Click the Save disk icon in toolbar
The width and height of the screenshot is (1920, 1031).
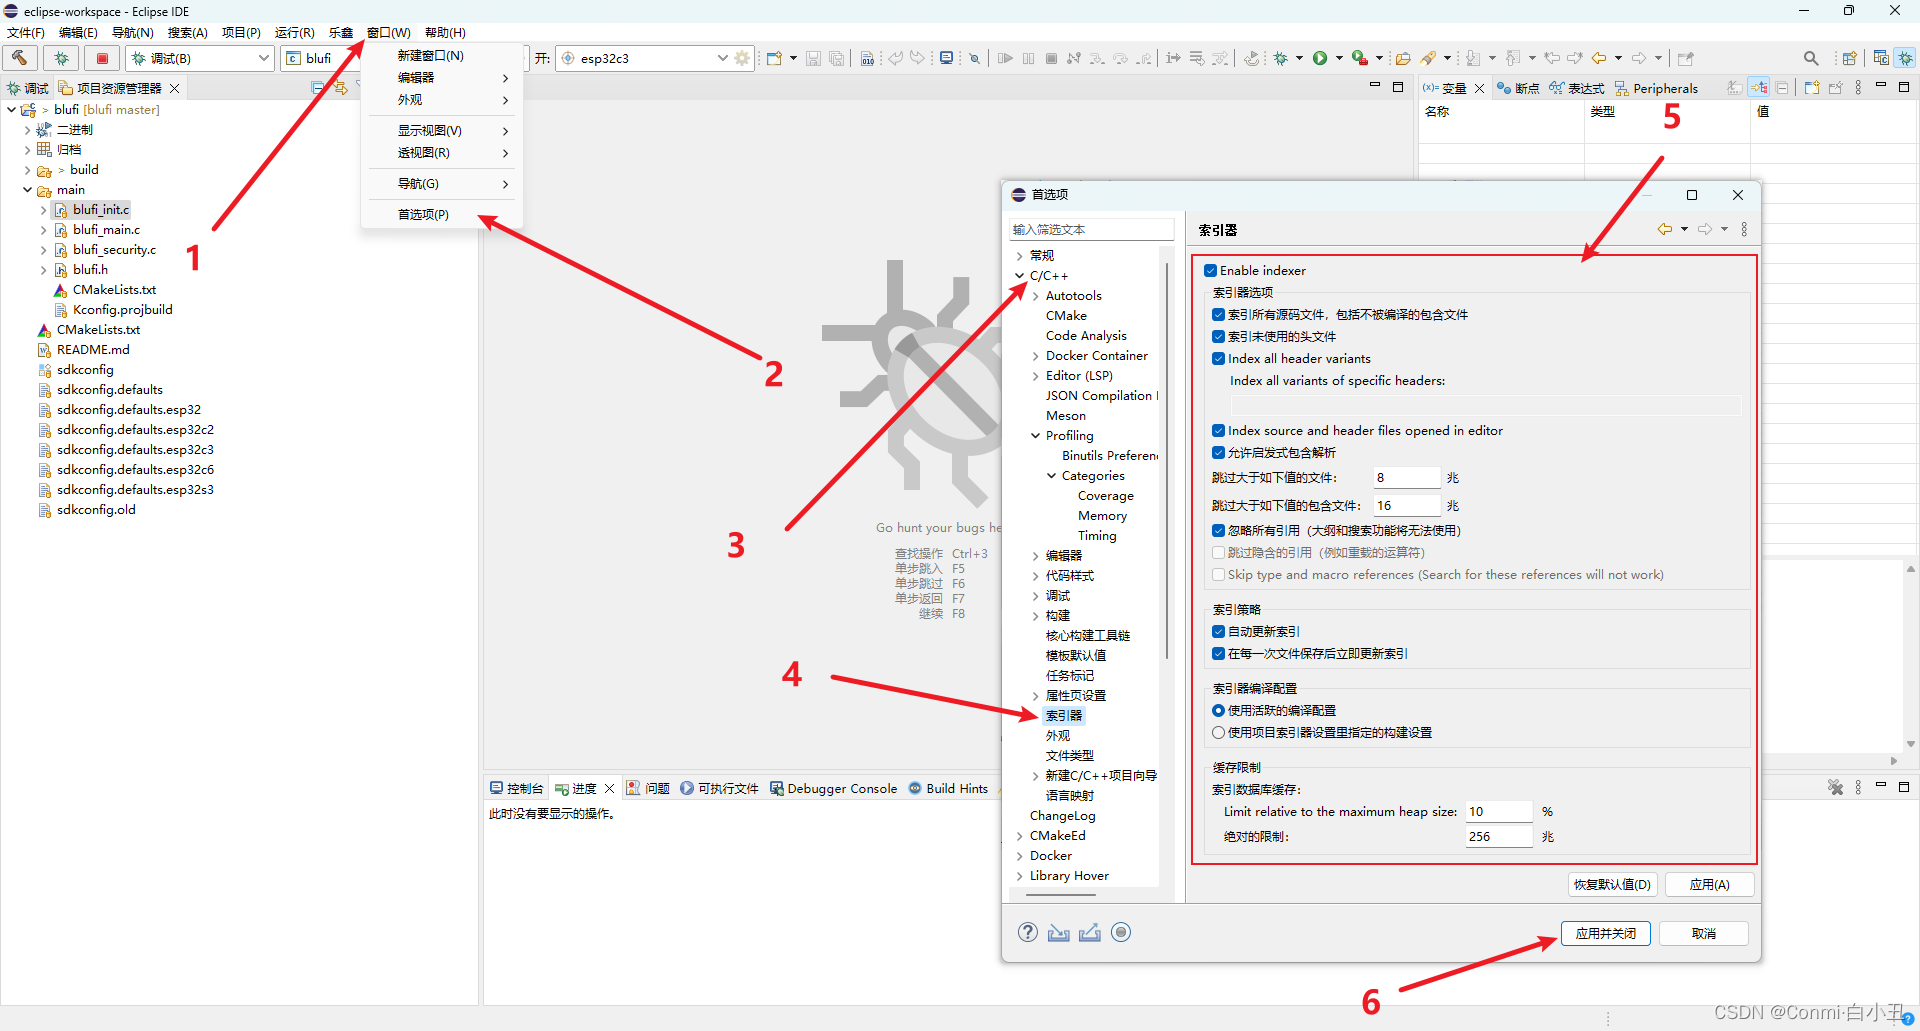(813, 58)
